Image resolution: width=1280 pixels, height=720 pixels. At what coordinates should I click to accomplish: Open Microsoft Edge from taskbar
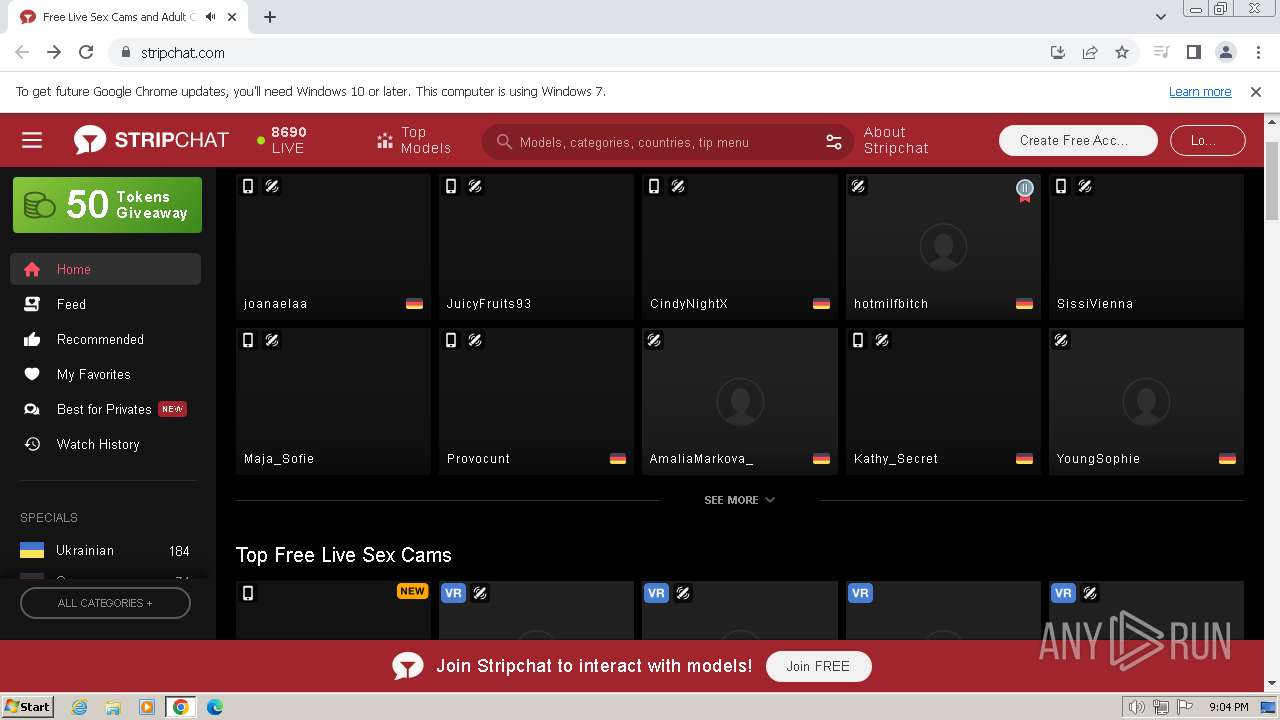[x=214, y=707]
